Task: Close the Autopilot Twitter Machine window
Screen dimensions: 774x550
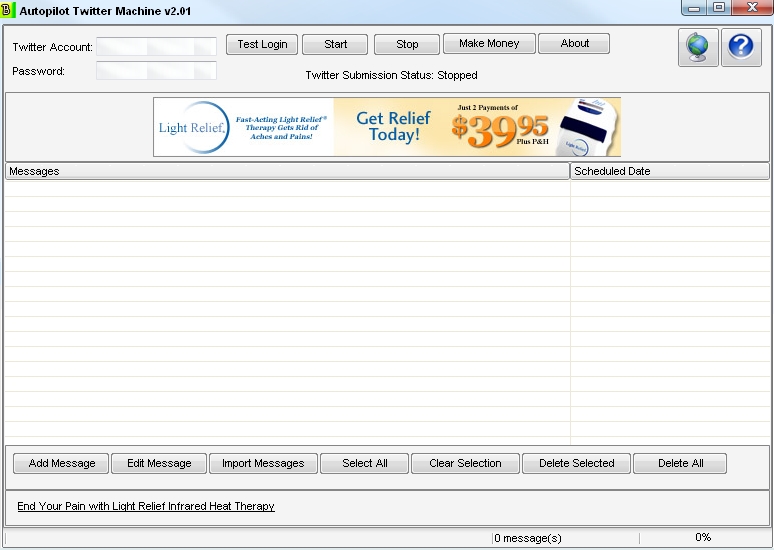Action: click(752, 7)
